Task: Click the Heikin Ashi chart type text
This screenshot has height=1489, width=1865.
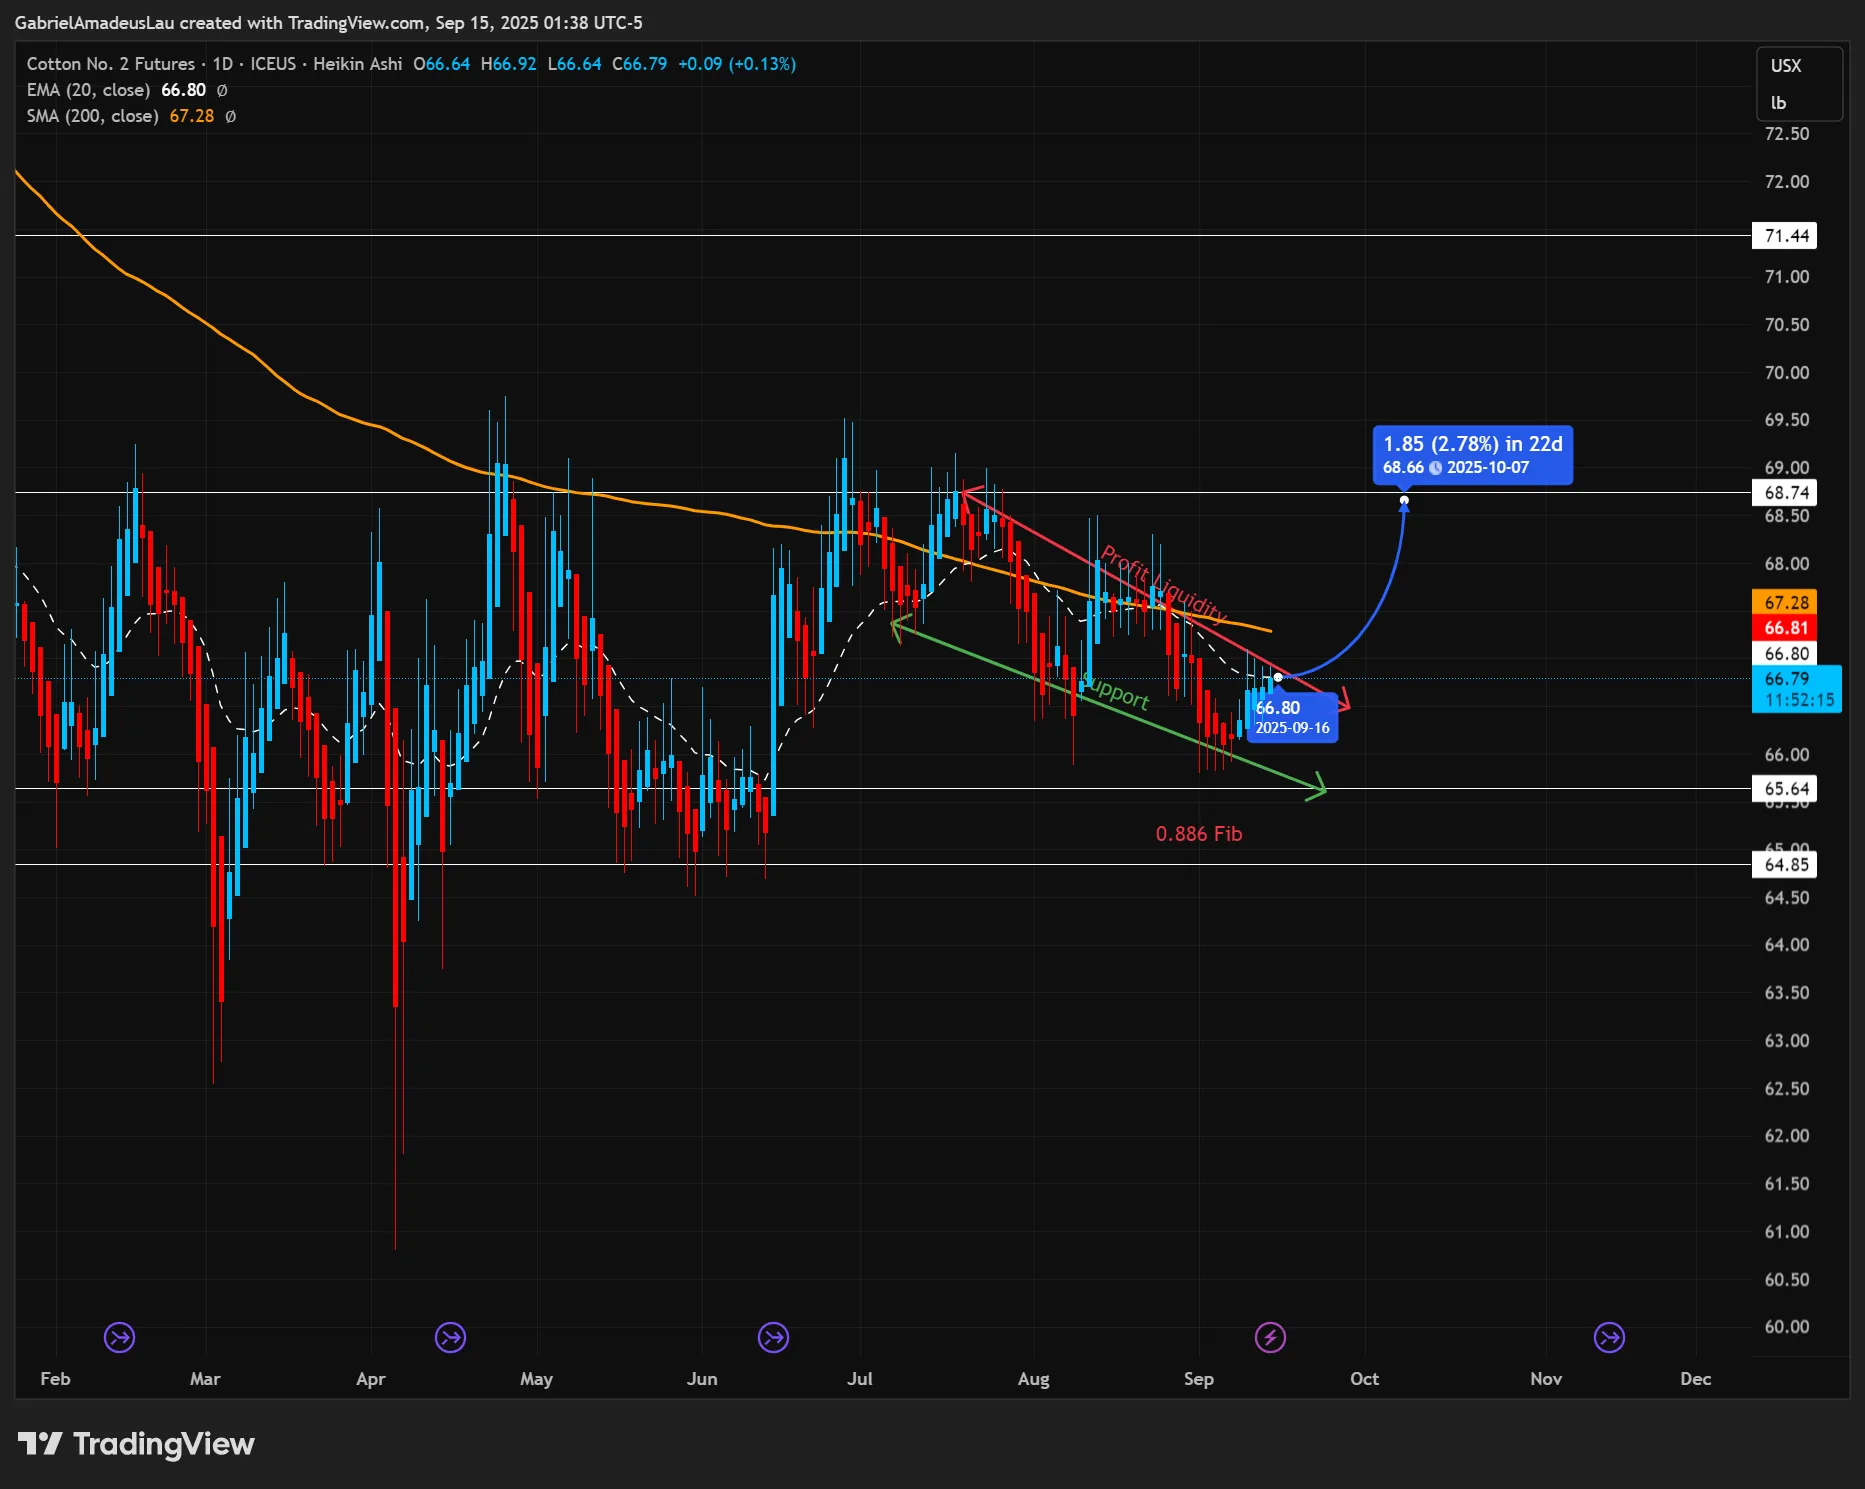Action: coord(358,64)
